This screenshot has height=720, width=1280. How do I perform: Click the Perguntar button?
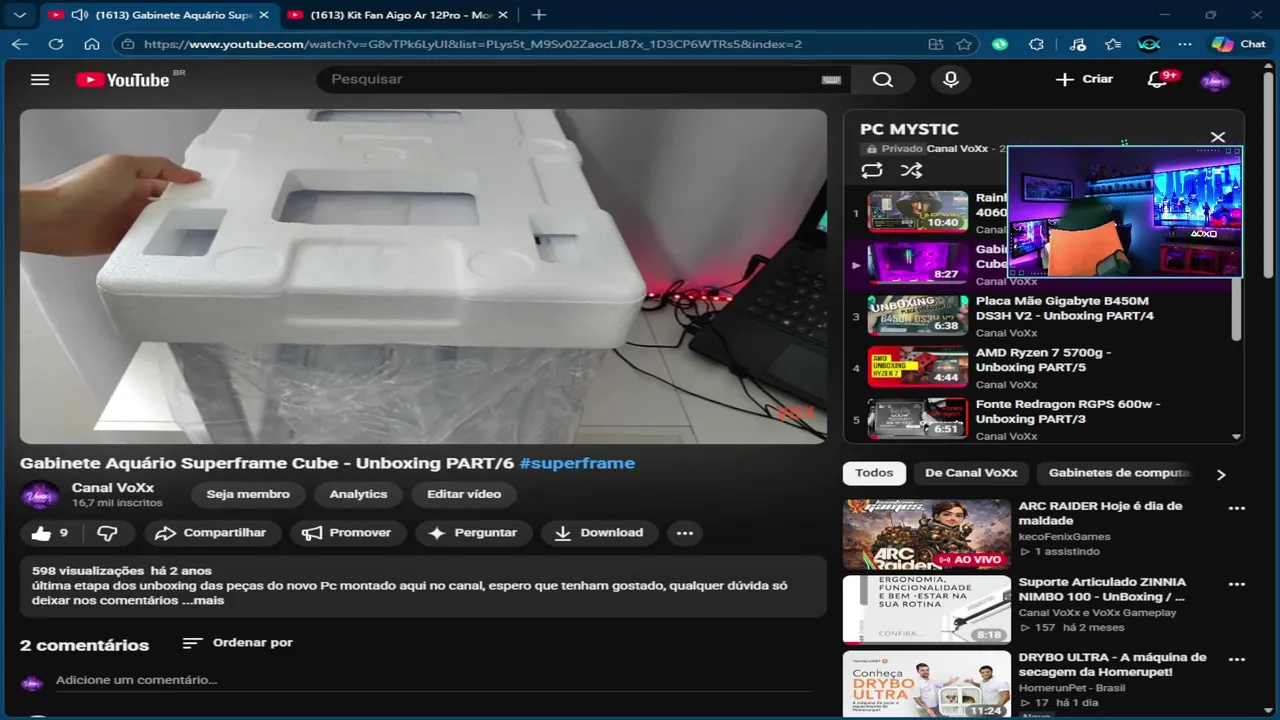coord(473,533)
